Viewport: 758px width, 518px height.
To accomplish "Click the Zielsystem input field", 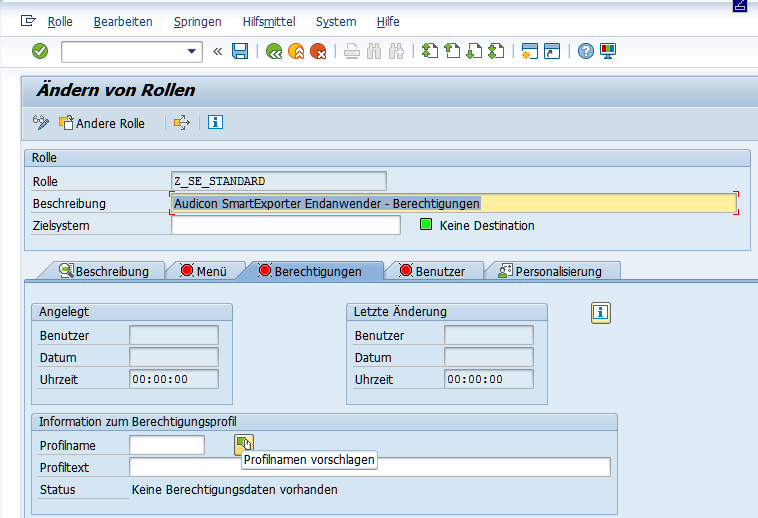I will coord(285,225).
